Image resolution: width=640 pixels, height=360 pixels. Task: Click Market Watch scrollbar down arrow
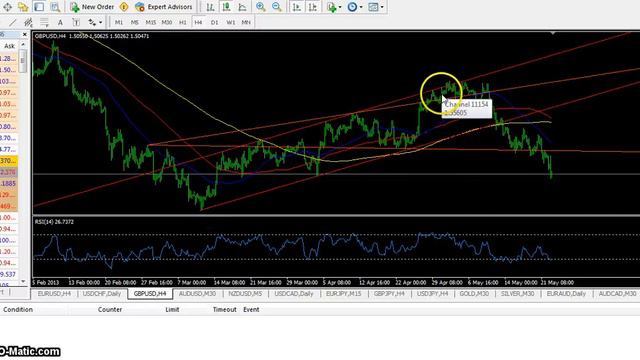point(23,281)
